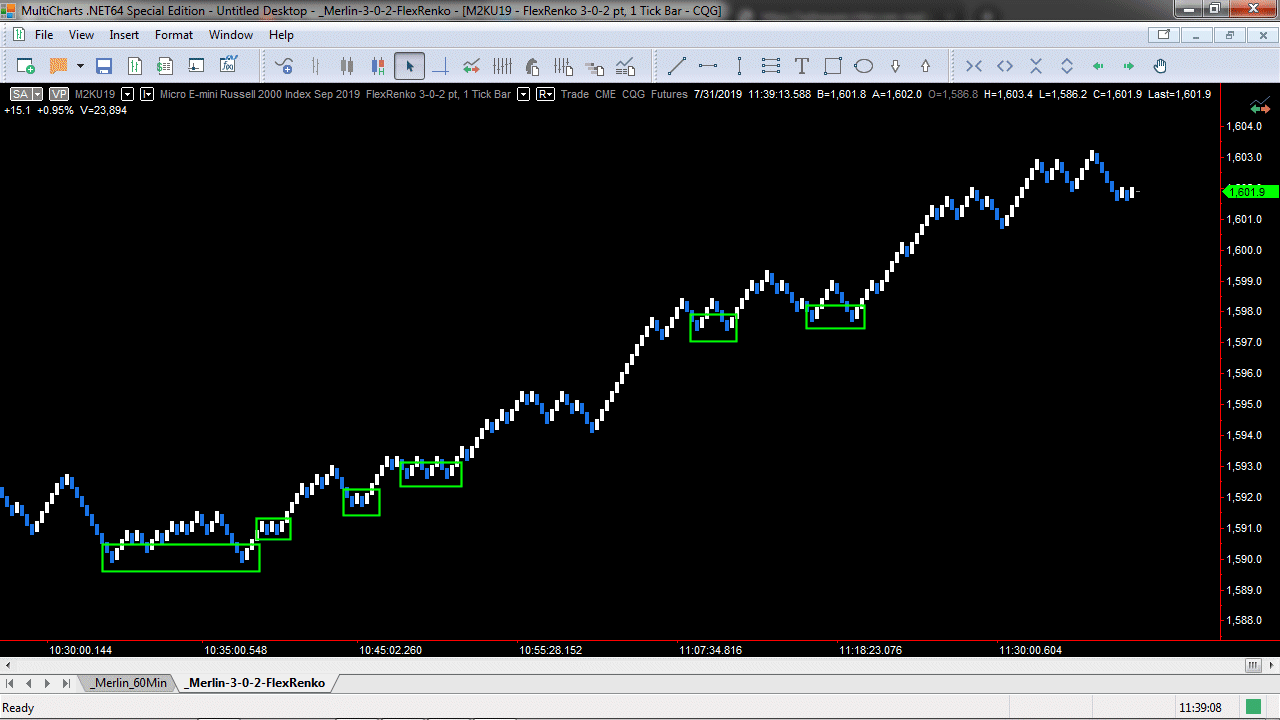1280x720 pixels.
Task: Go to the next workspace tab arrow
Action: click(x=48, y=683)
